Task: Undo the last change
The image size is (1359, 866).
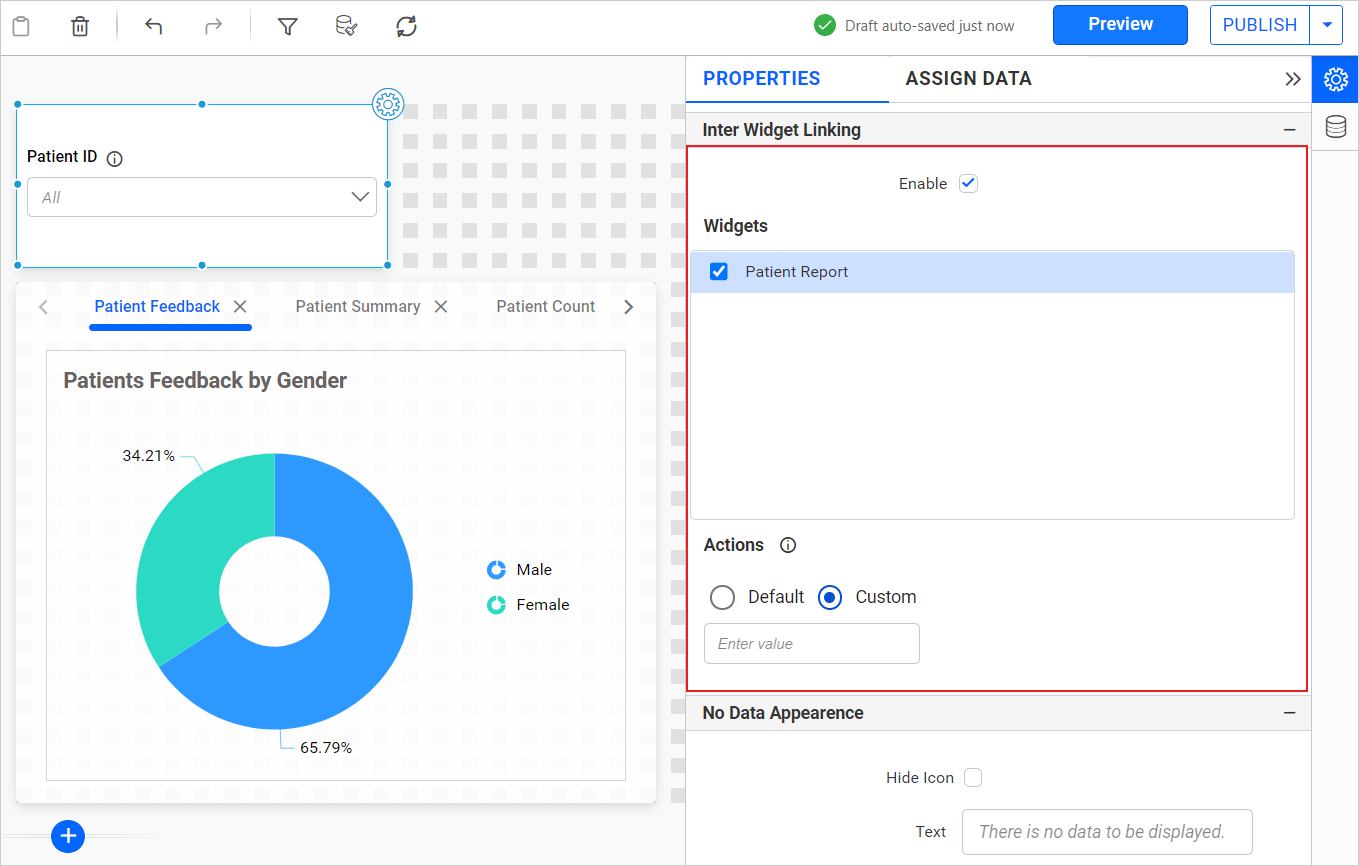Action: pos(153,26)
